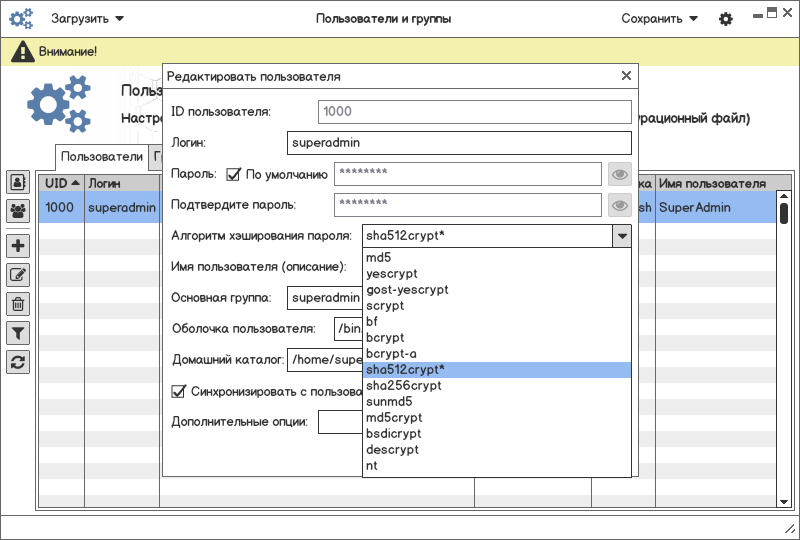The height and width of the screenshot is (540, 800).
Task: Toggle the default password checkbox
Action: click(234, 175)
